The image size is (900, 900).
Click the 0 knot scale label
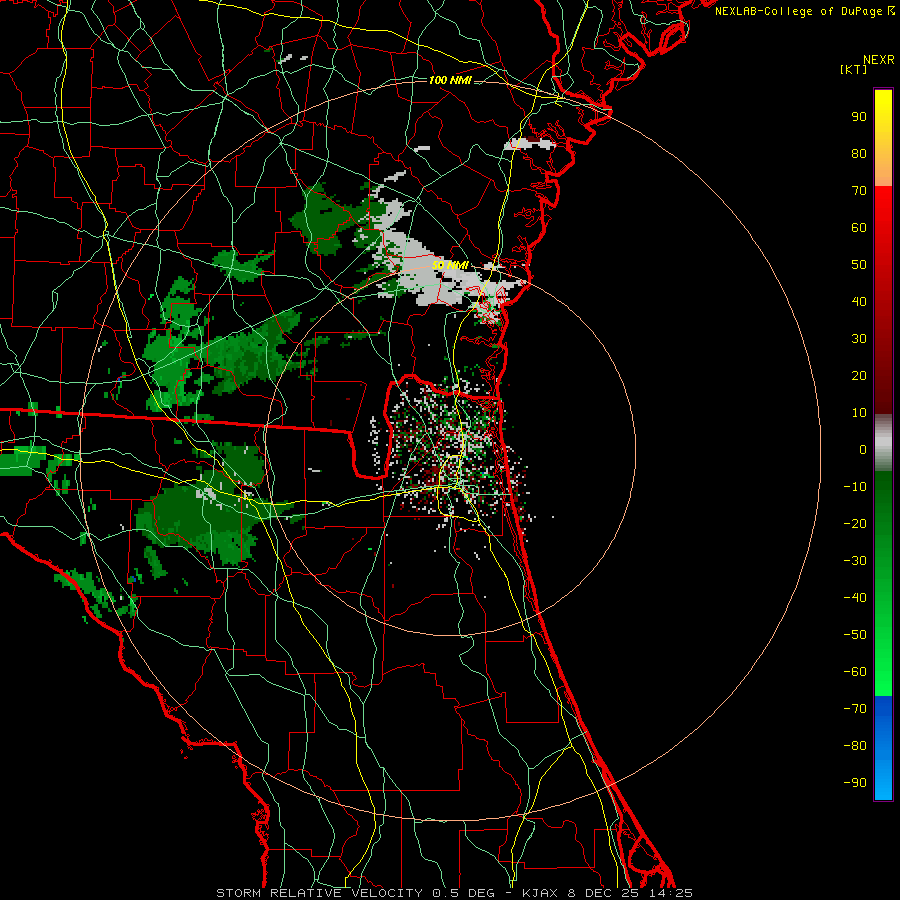point(863,450)
